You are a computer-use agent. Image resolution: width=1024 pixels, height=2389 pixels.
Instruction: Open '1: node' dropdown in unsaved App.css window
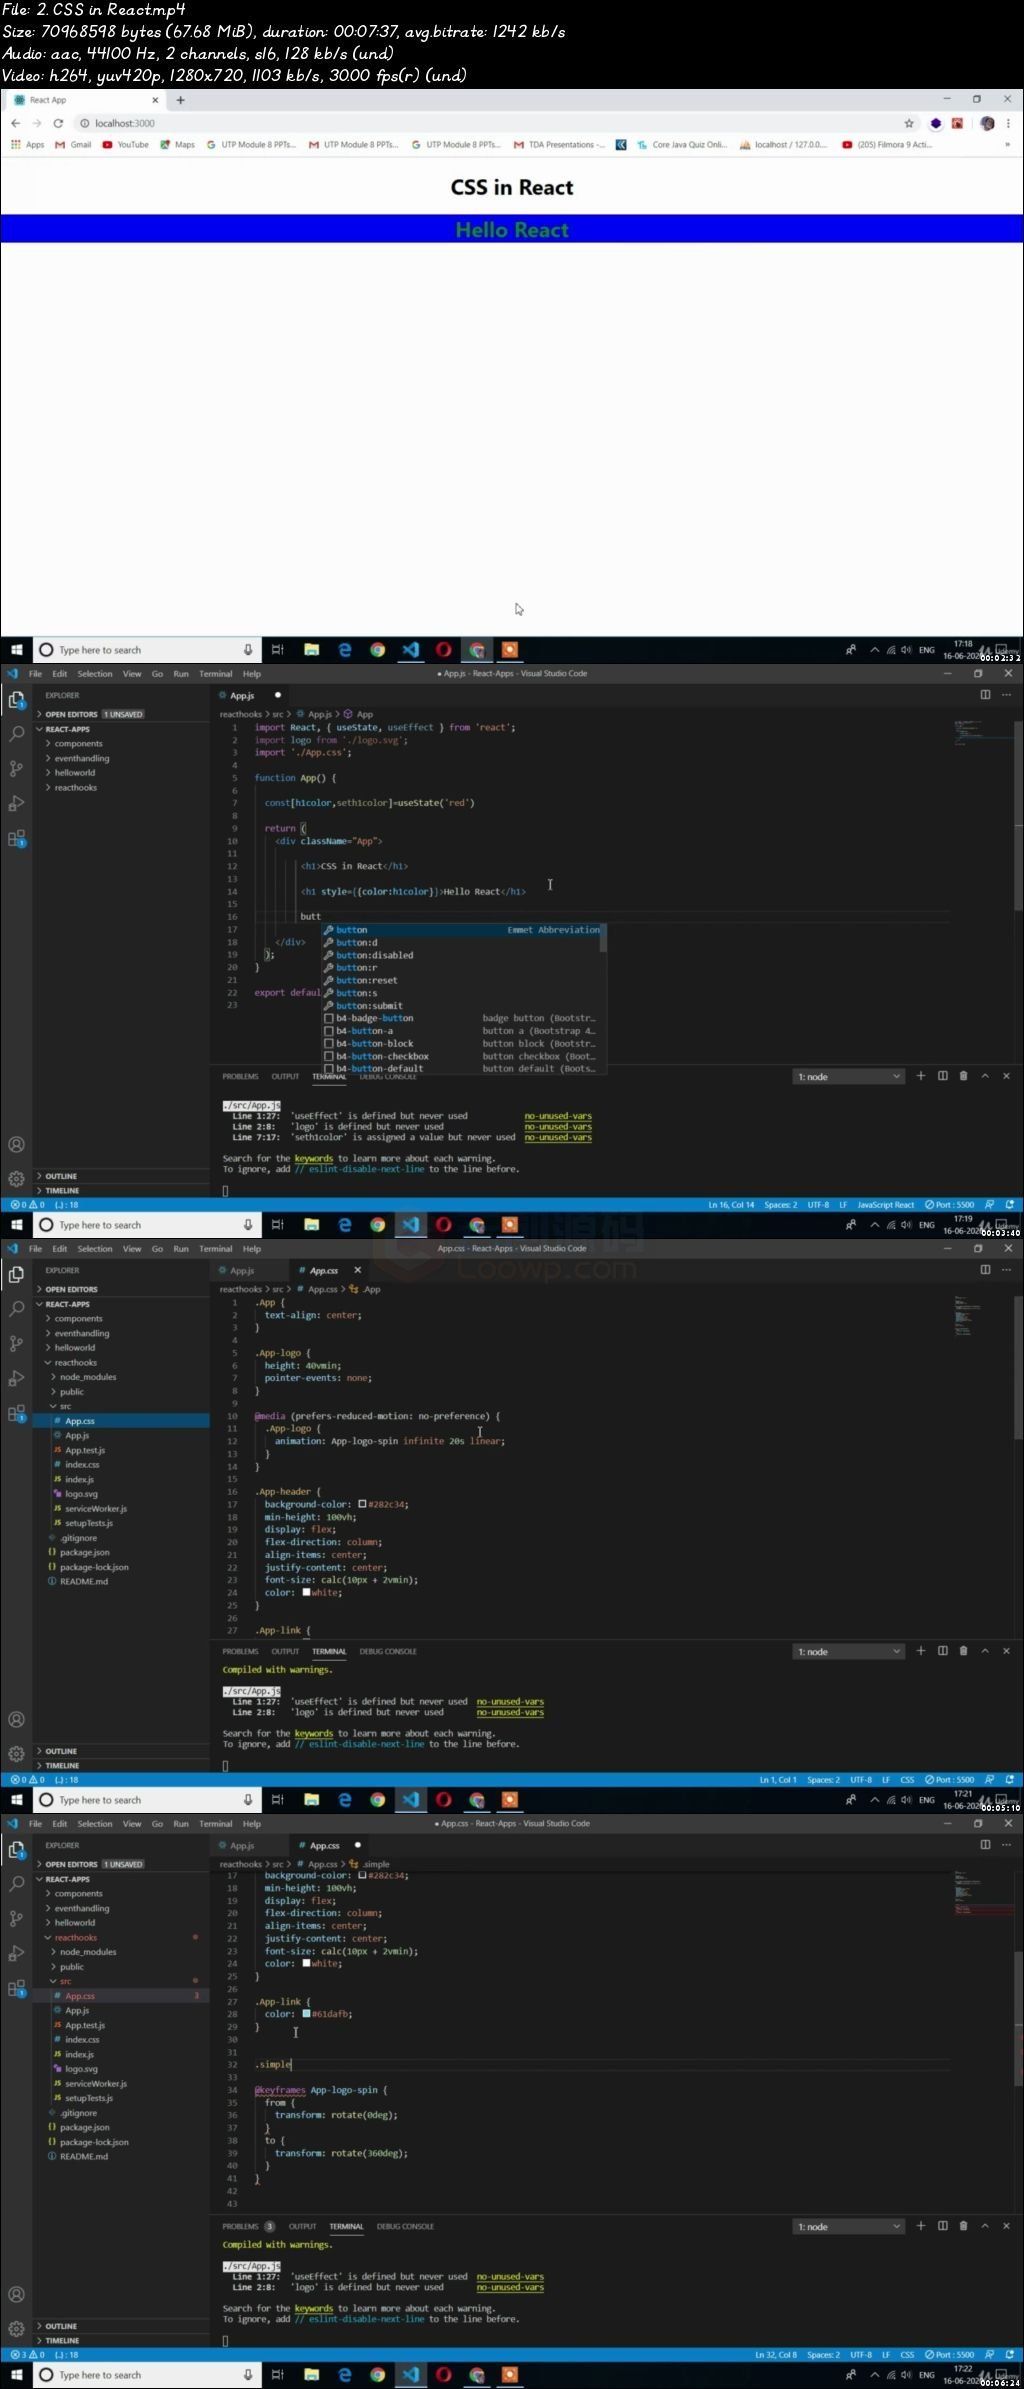pyautogui.click(x=848, y=2227)
